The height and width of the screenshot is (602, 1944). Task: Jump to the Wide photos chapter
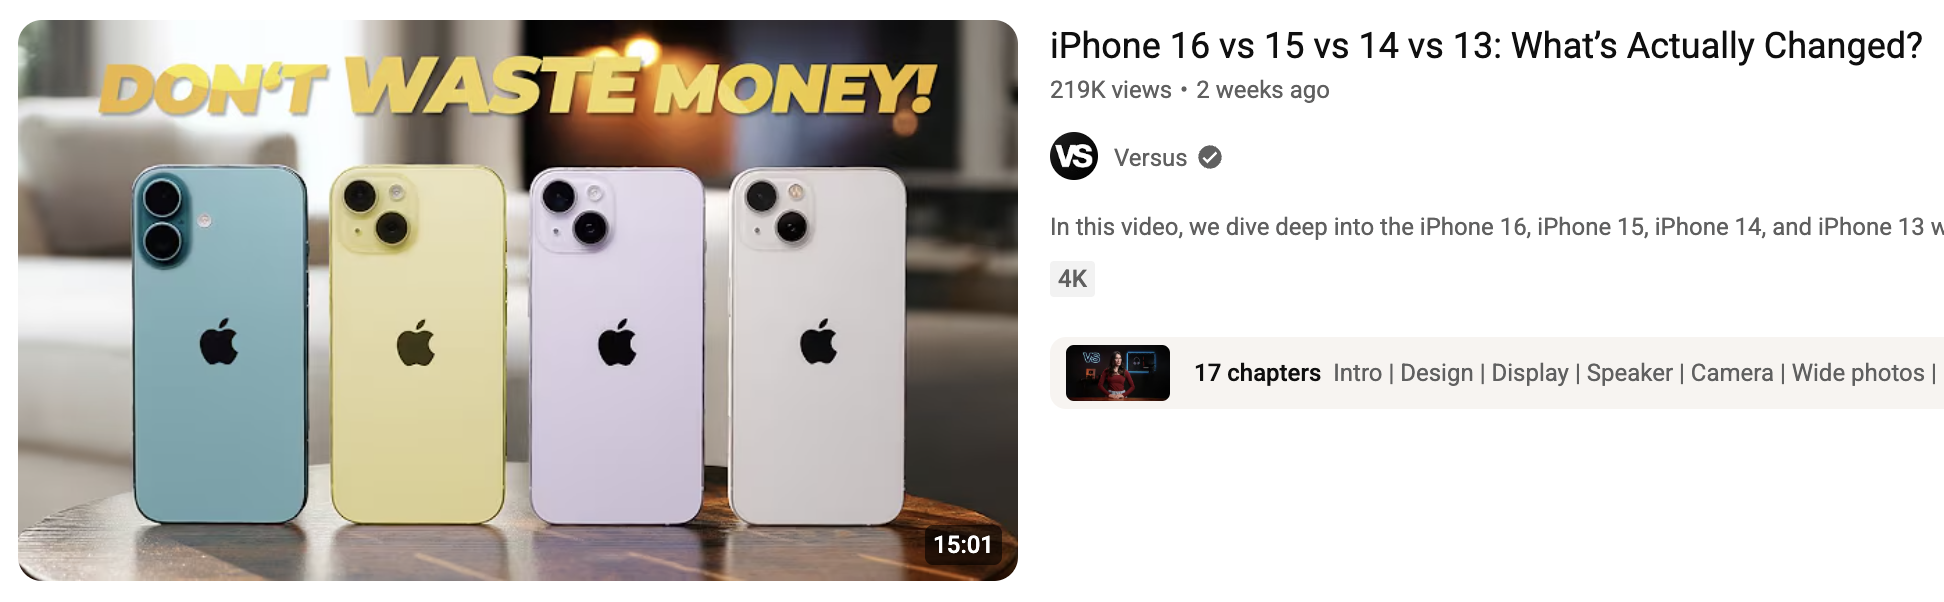pyautogui.click(x=1858, y=373)
